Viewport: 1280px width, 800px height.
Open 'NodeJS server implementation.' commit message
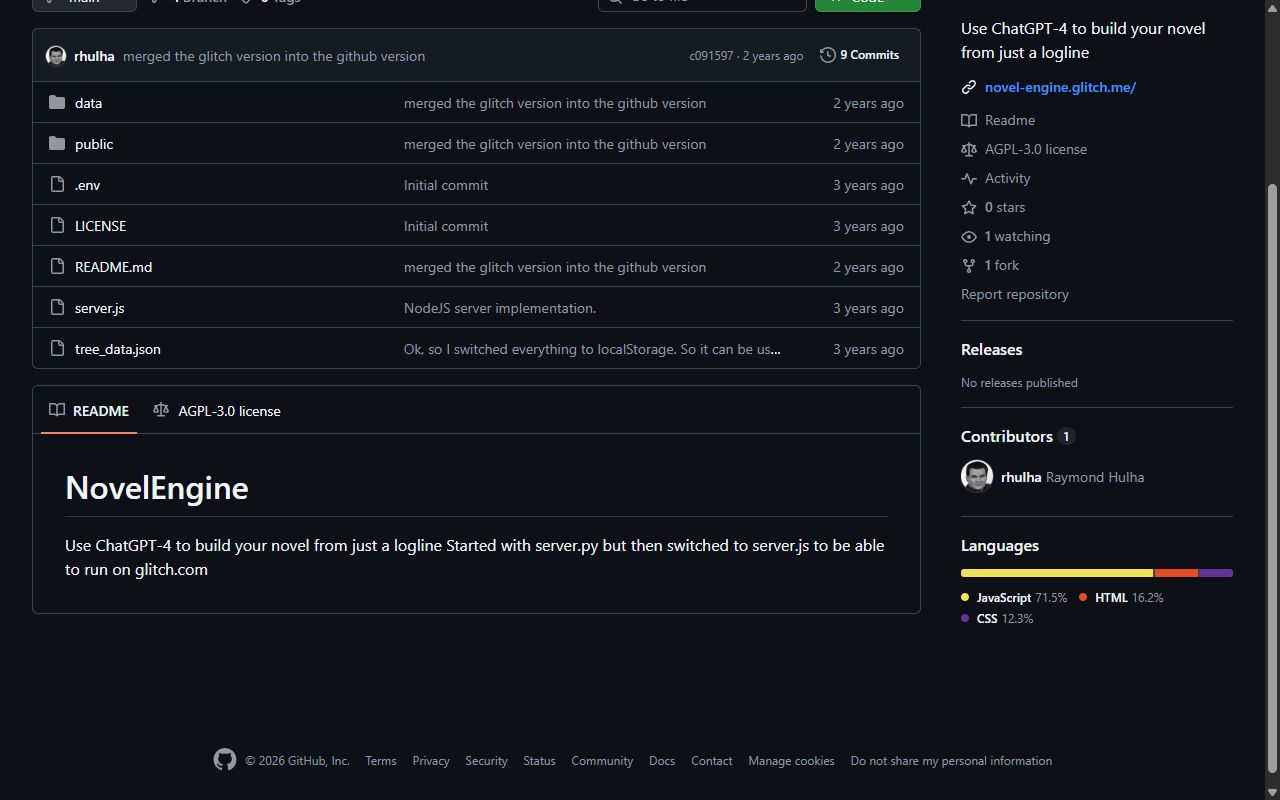click(500, 308)
